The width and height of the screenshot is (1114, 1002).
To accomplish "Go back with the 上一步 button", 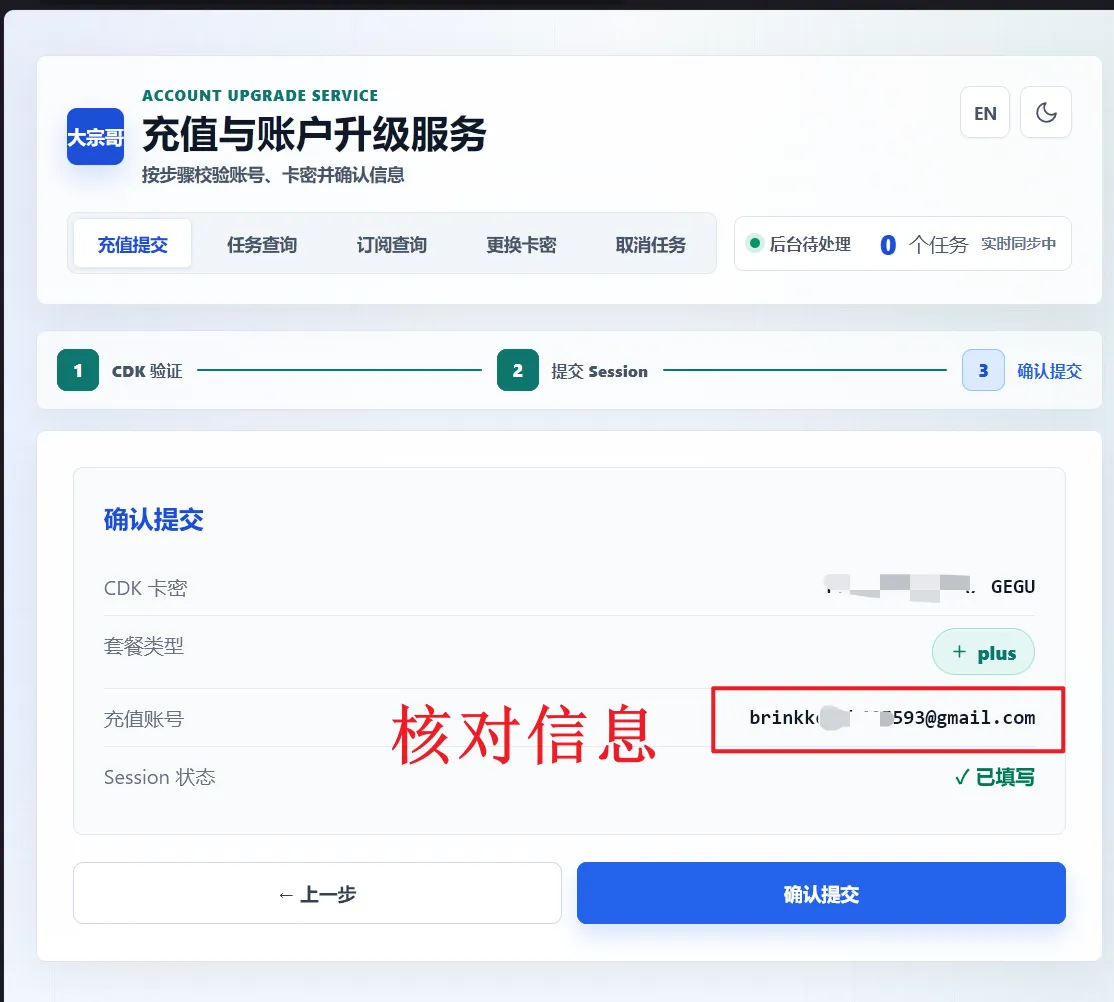I will (x=317, y=893).
